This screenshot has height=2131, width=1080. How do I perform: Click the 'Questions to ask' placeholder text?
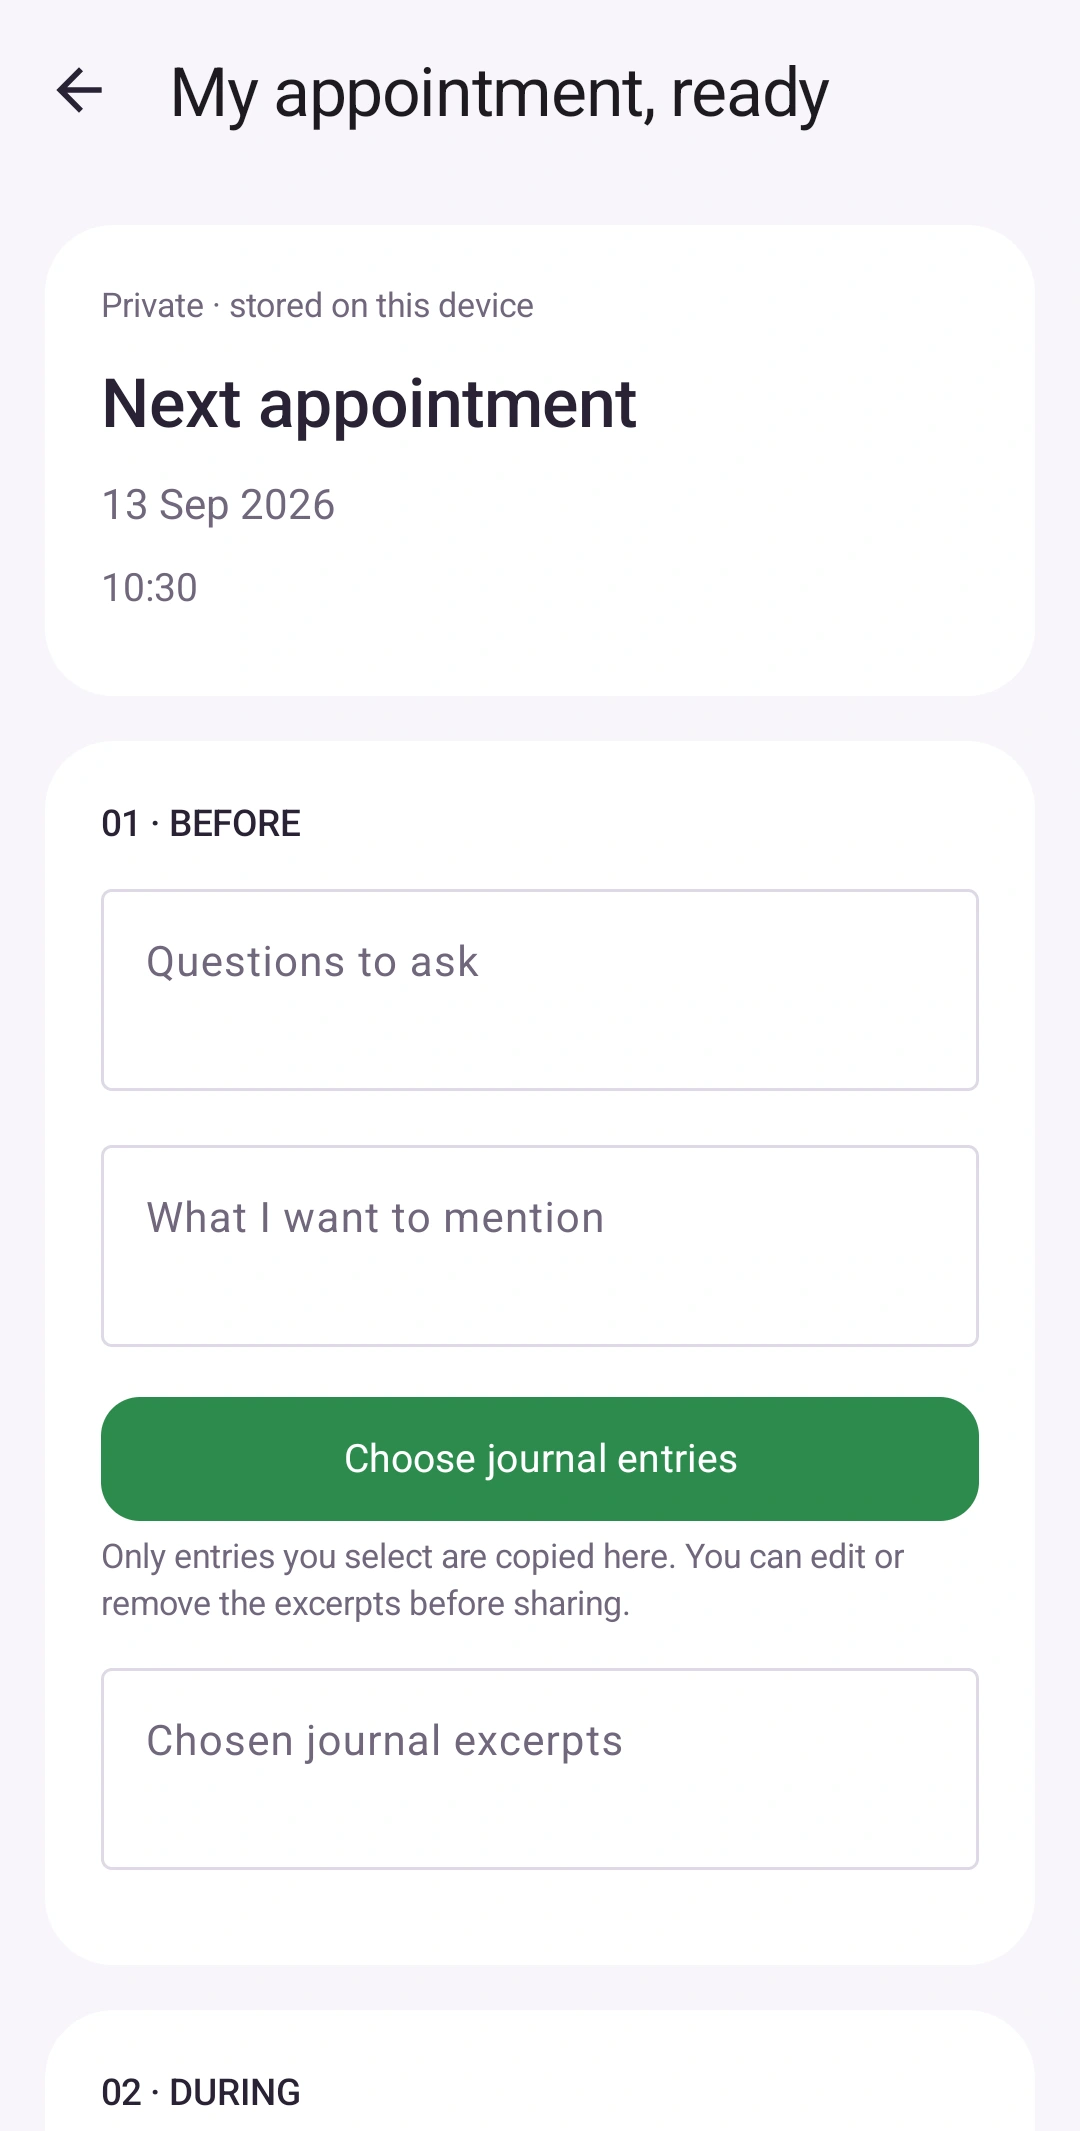point(313,962)
